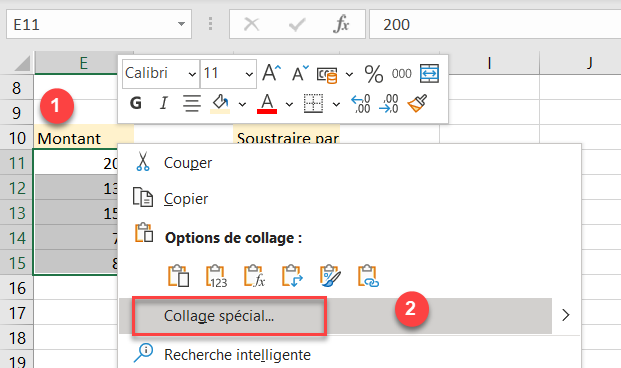Open the Name Box dropdown
The width and height of the screenshot is (621, 368).
pos(181,24)
